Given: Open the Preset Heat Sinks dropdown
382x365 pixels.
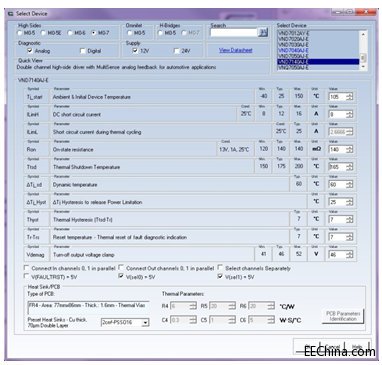Looking at the screenshot, I should pos(145,322).
